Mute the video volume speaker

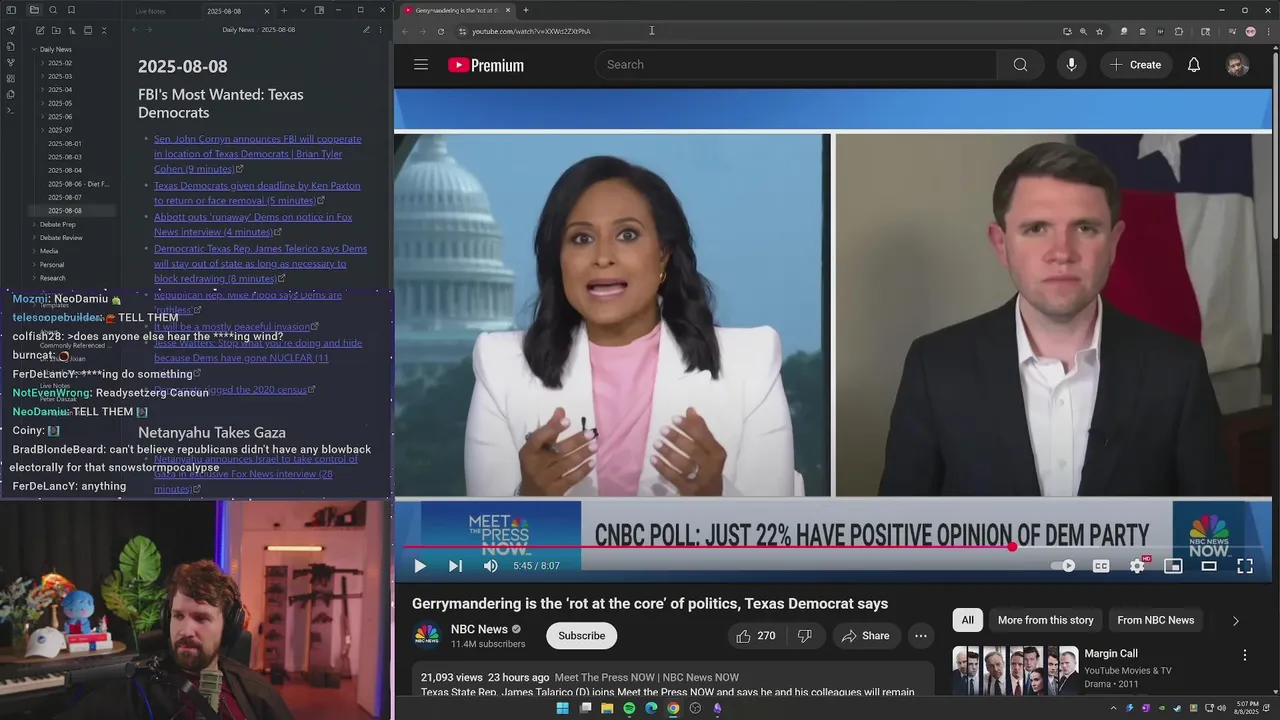click(x=490, y=566)
